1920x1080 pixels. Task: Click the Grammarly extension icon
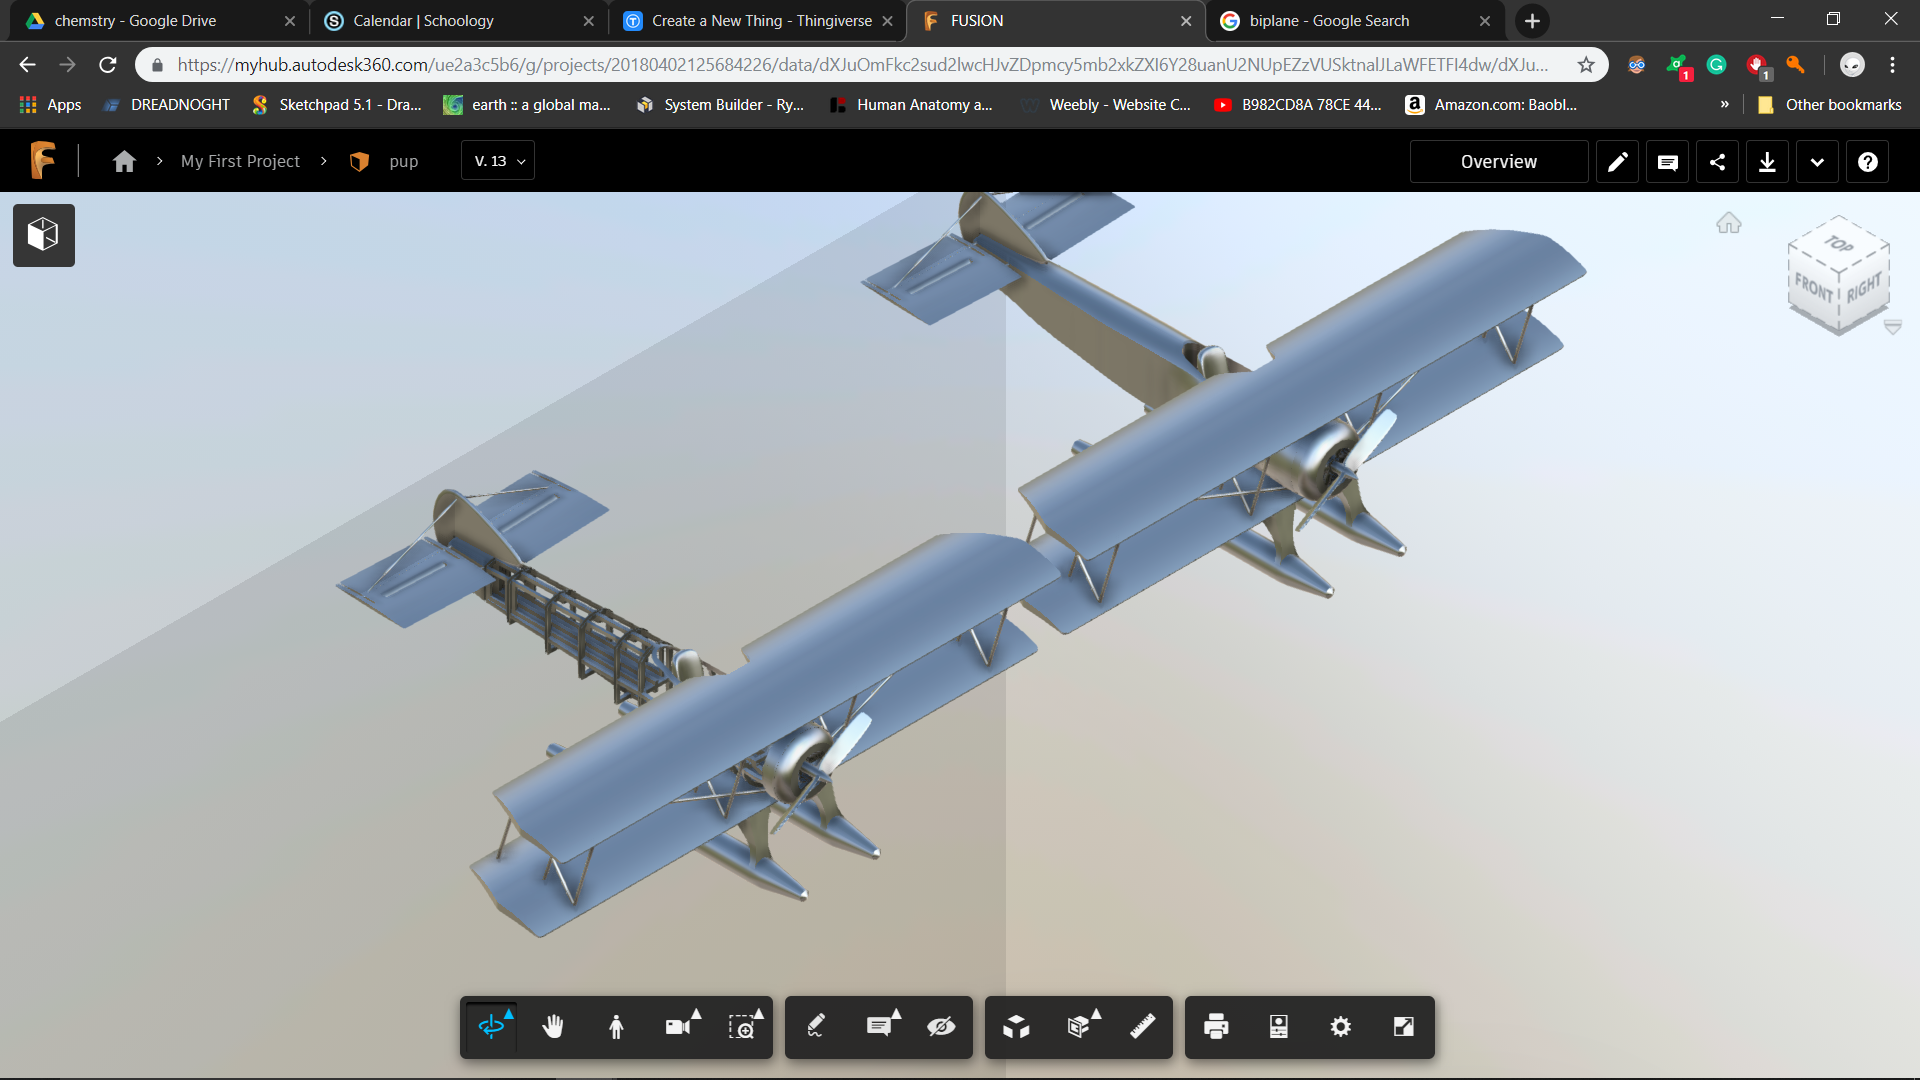(x=1717, y=65)
